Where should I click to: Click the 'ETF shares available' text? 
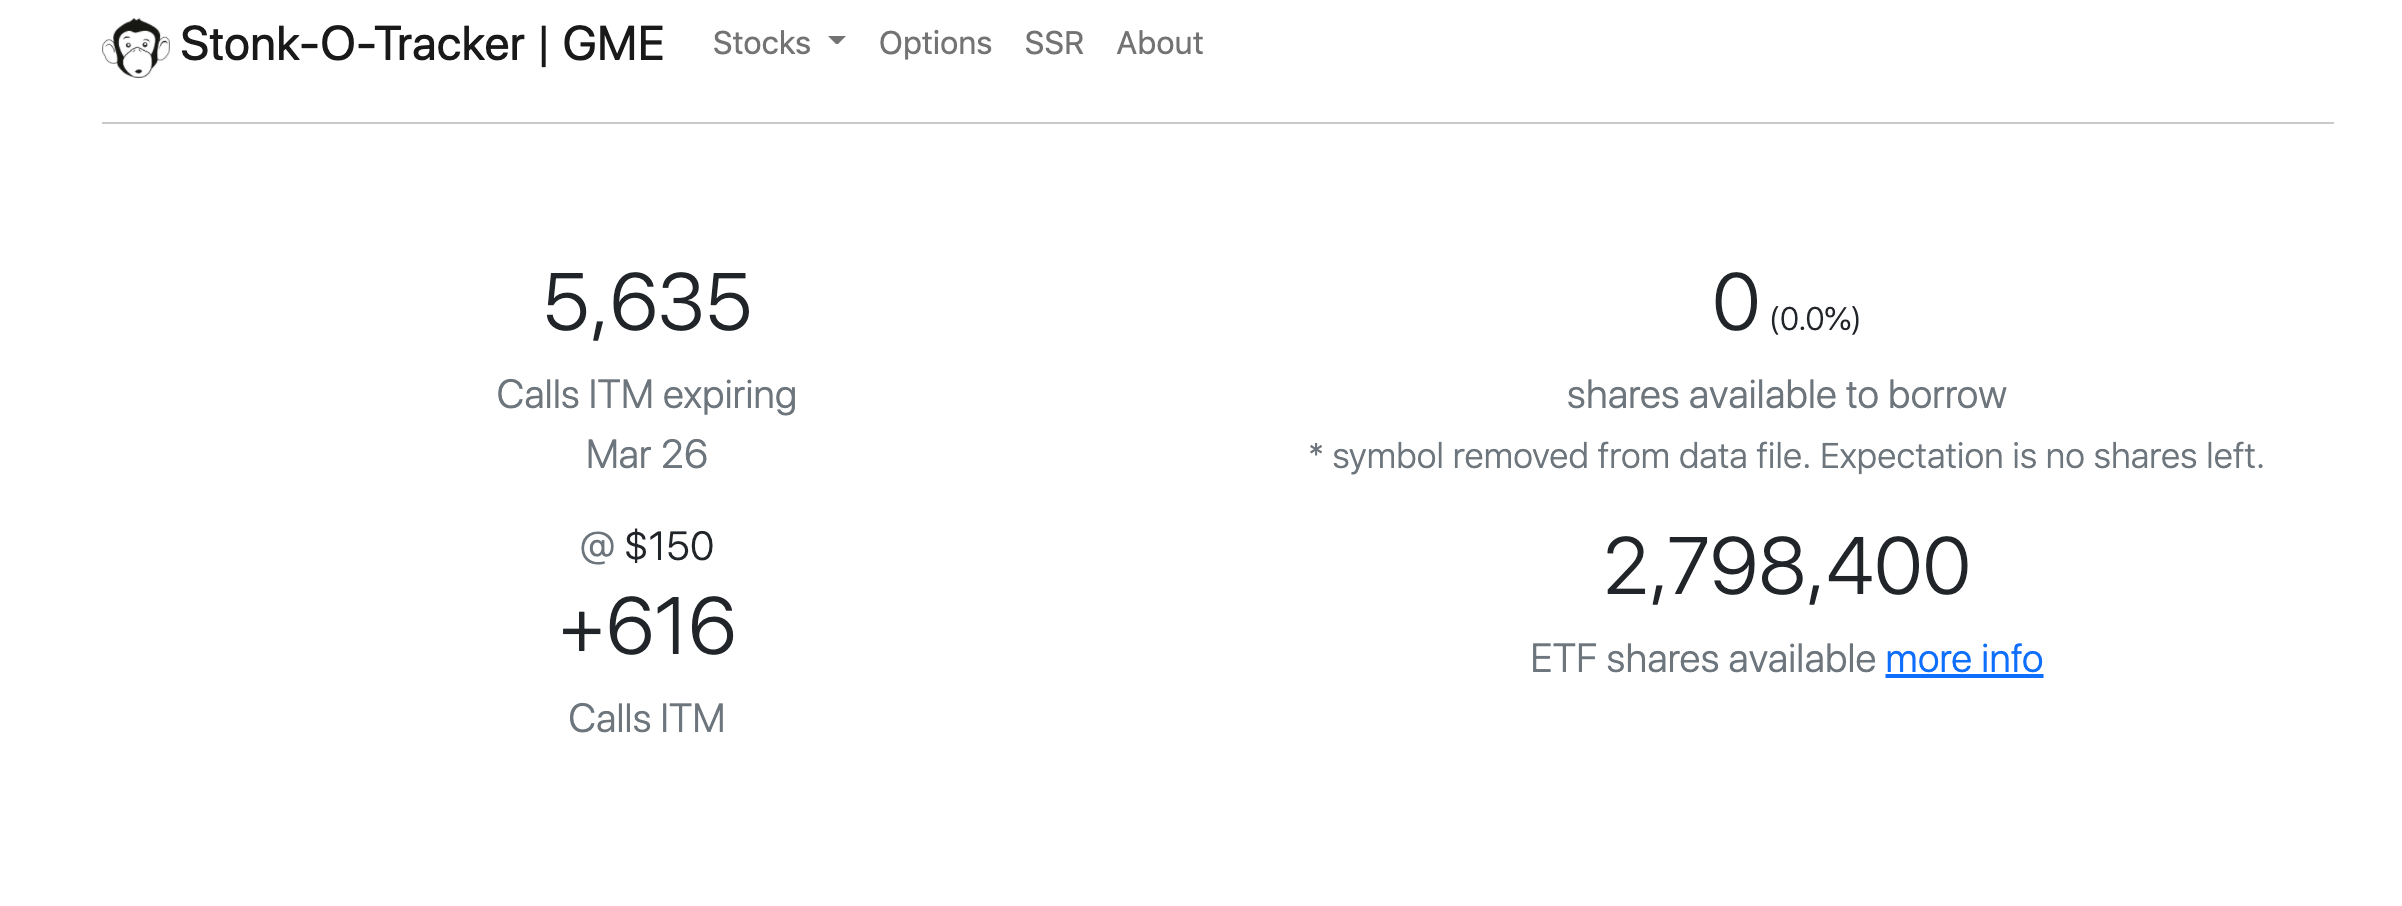coord(1703,659)
